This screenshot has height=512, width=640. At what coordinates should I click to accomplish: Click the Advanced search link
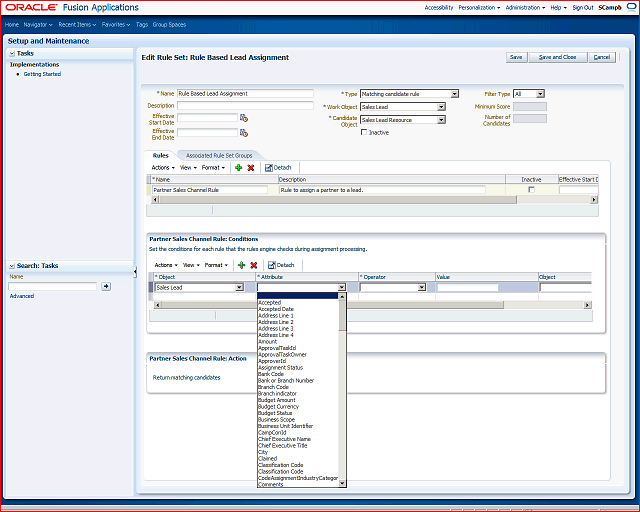[x=22, y=296]
